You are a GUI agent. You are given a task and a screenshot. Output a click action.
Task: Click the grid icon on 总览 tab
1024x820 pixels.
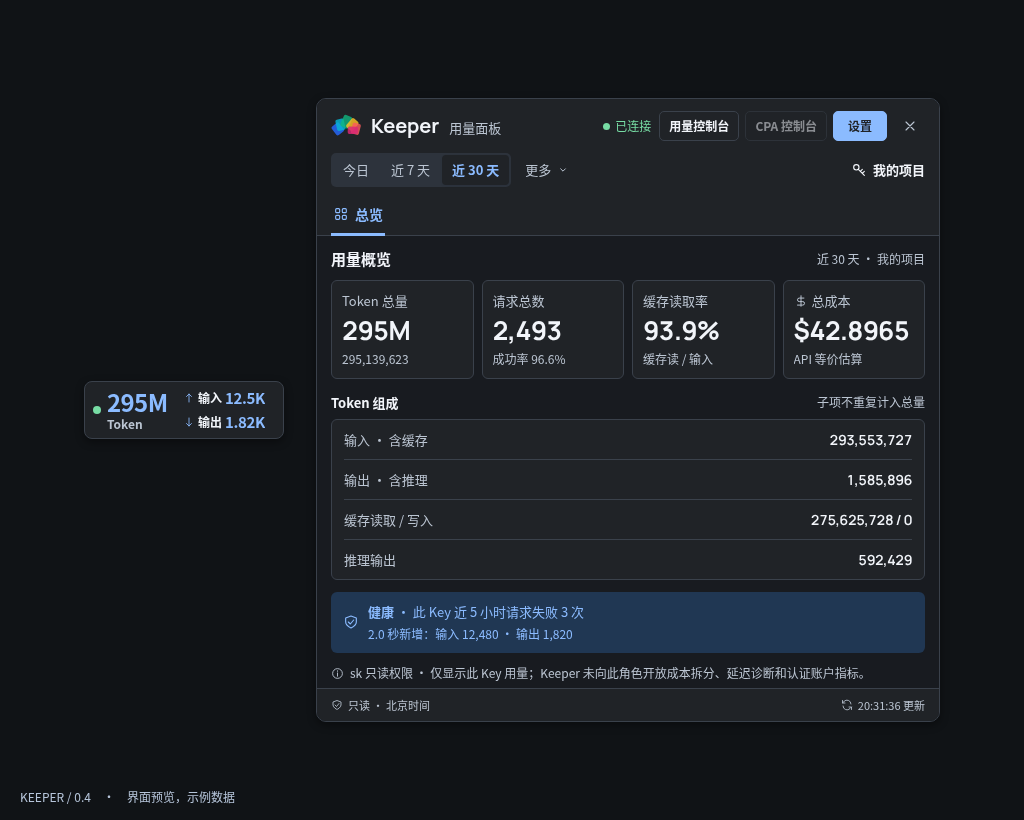click(341, 214)
